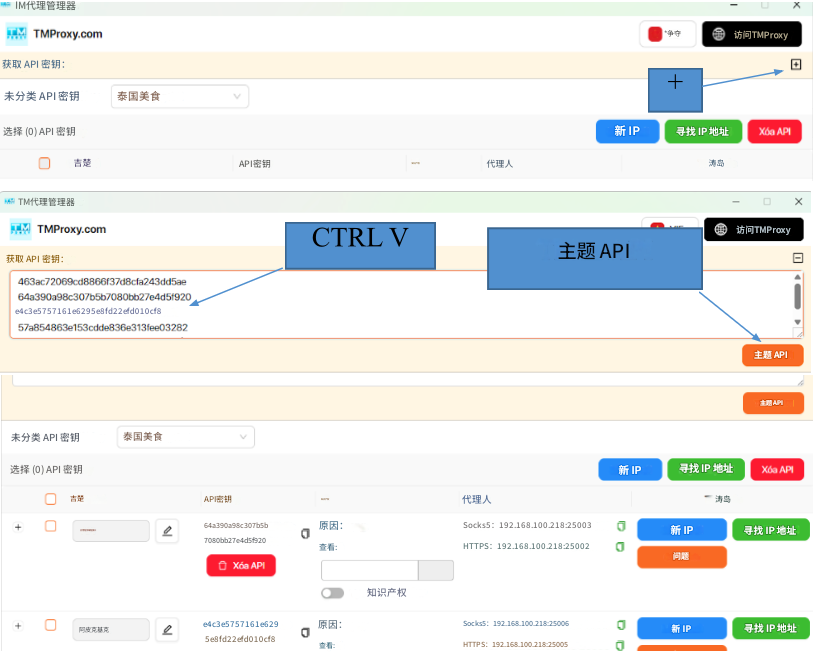The height and width of the screenshot is (652, 816).
Task: Tick the second proxy row checkbox
Action: pos(50,625)
